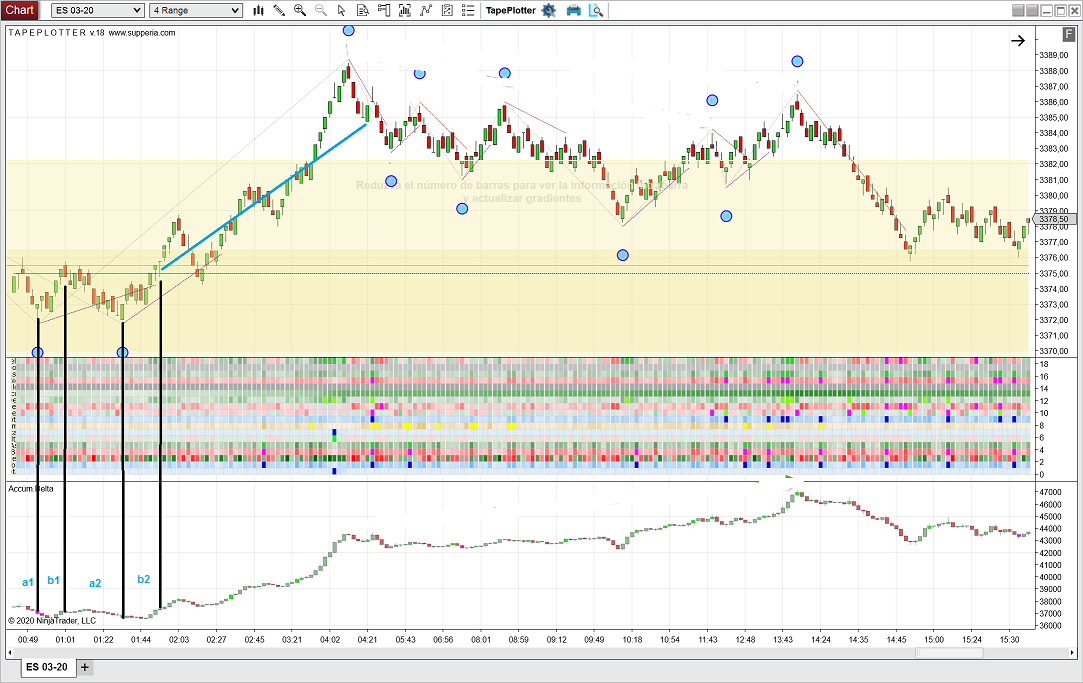The height and width of the screenshot is (683, 1083).
Task: Add a new tab with plus button
Action: 85,667
